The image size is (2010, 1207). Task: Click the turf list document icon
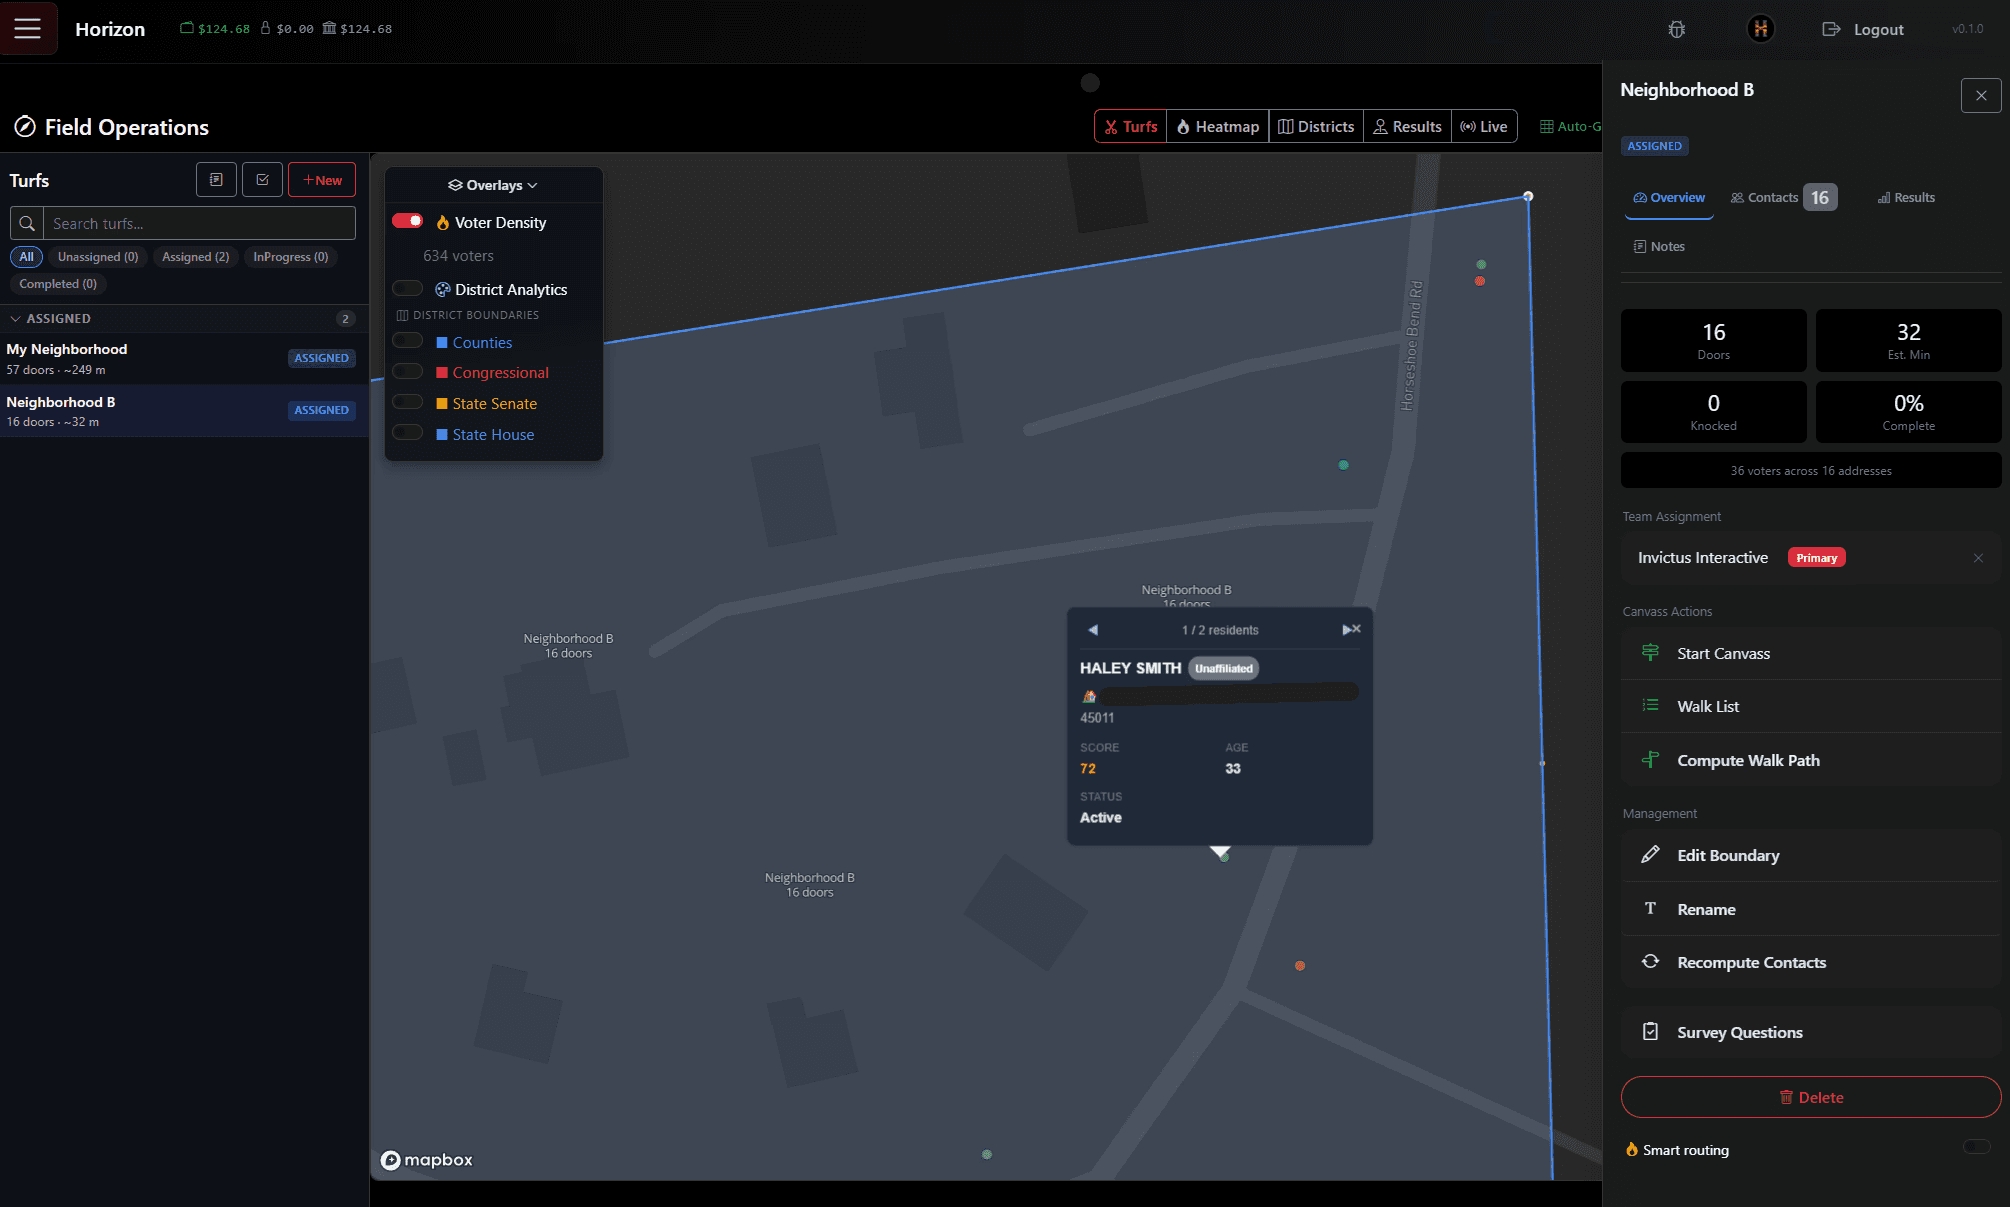(x=216, y=180)
